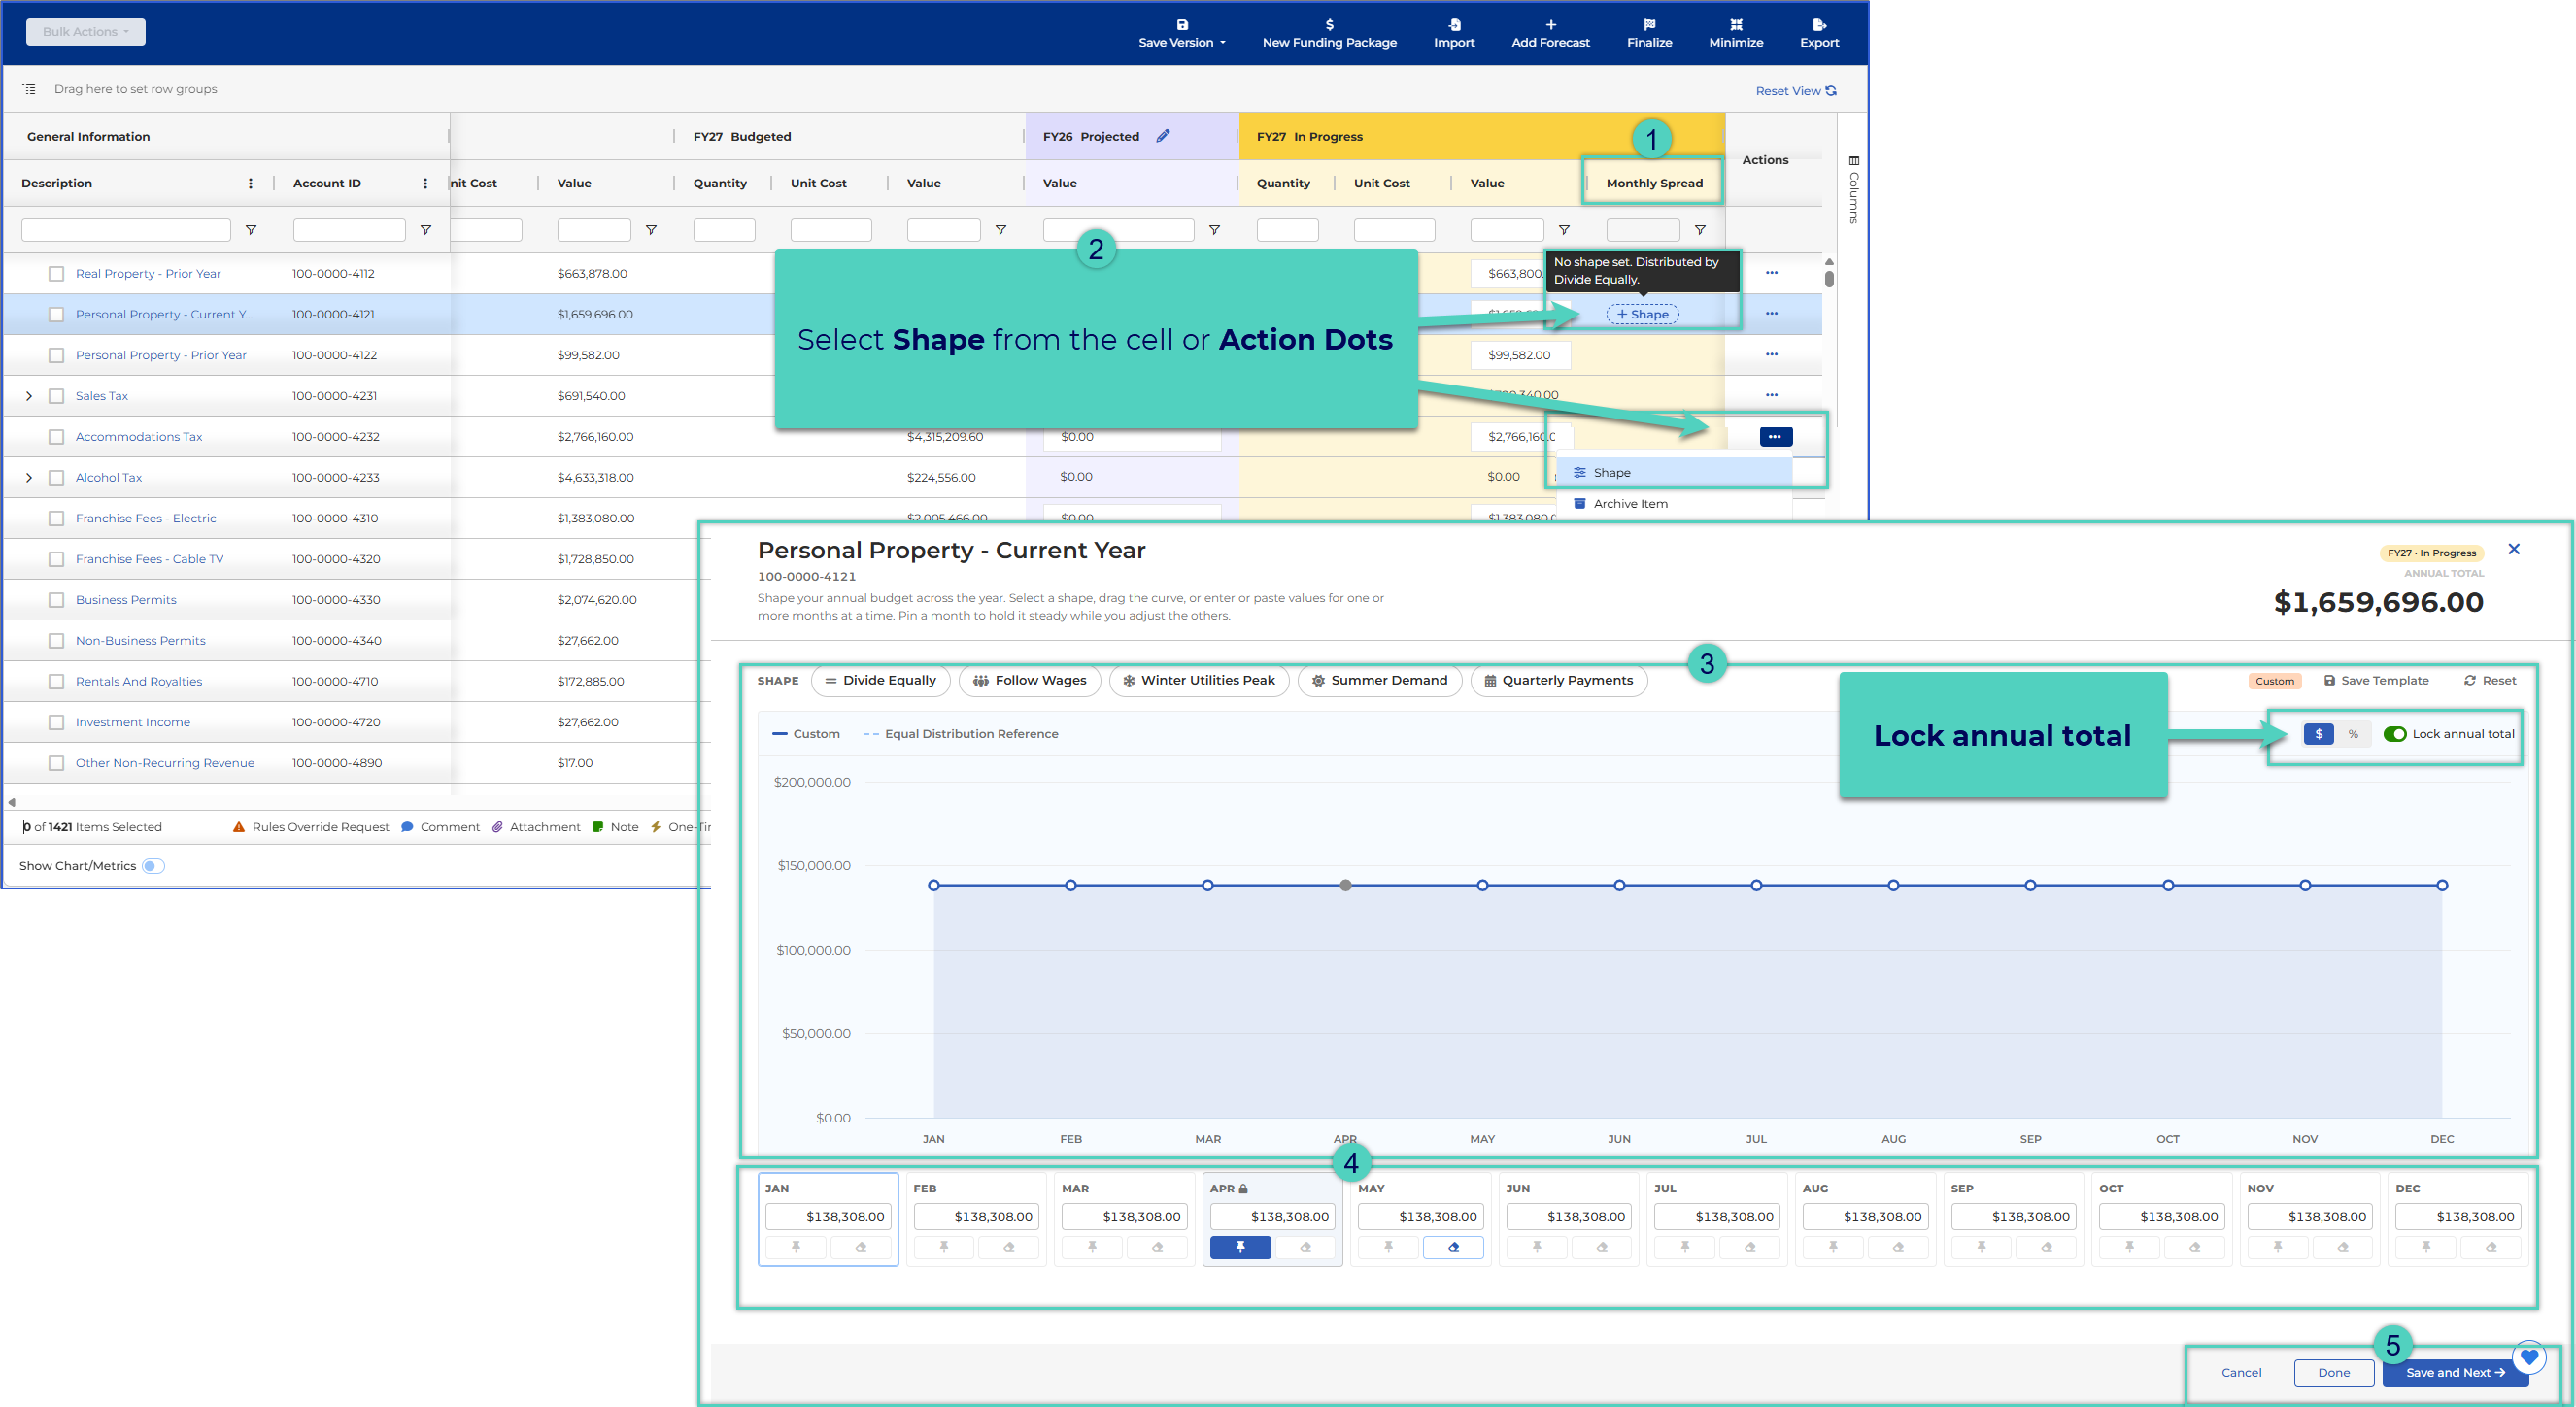Toggle Lock annual total switch
2576x1407 pixels.
click(2394, 734)
